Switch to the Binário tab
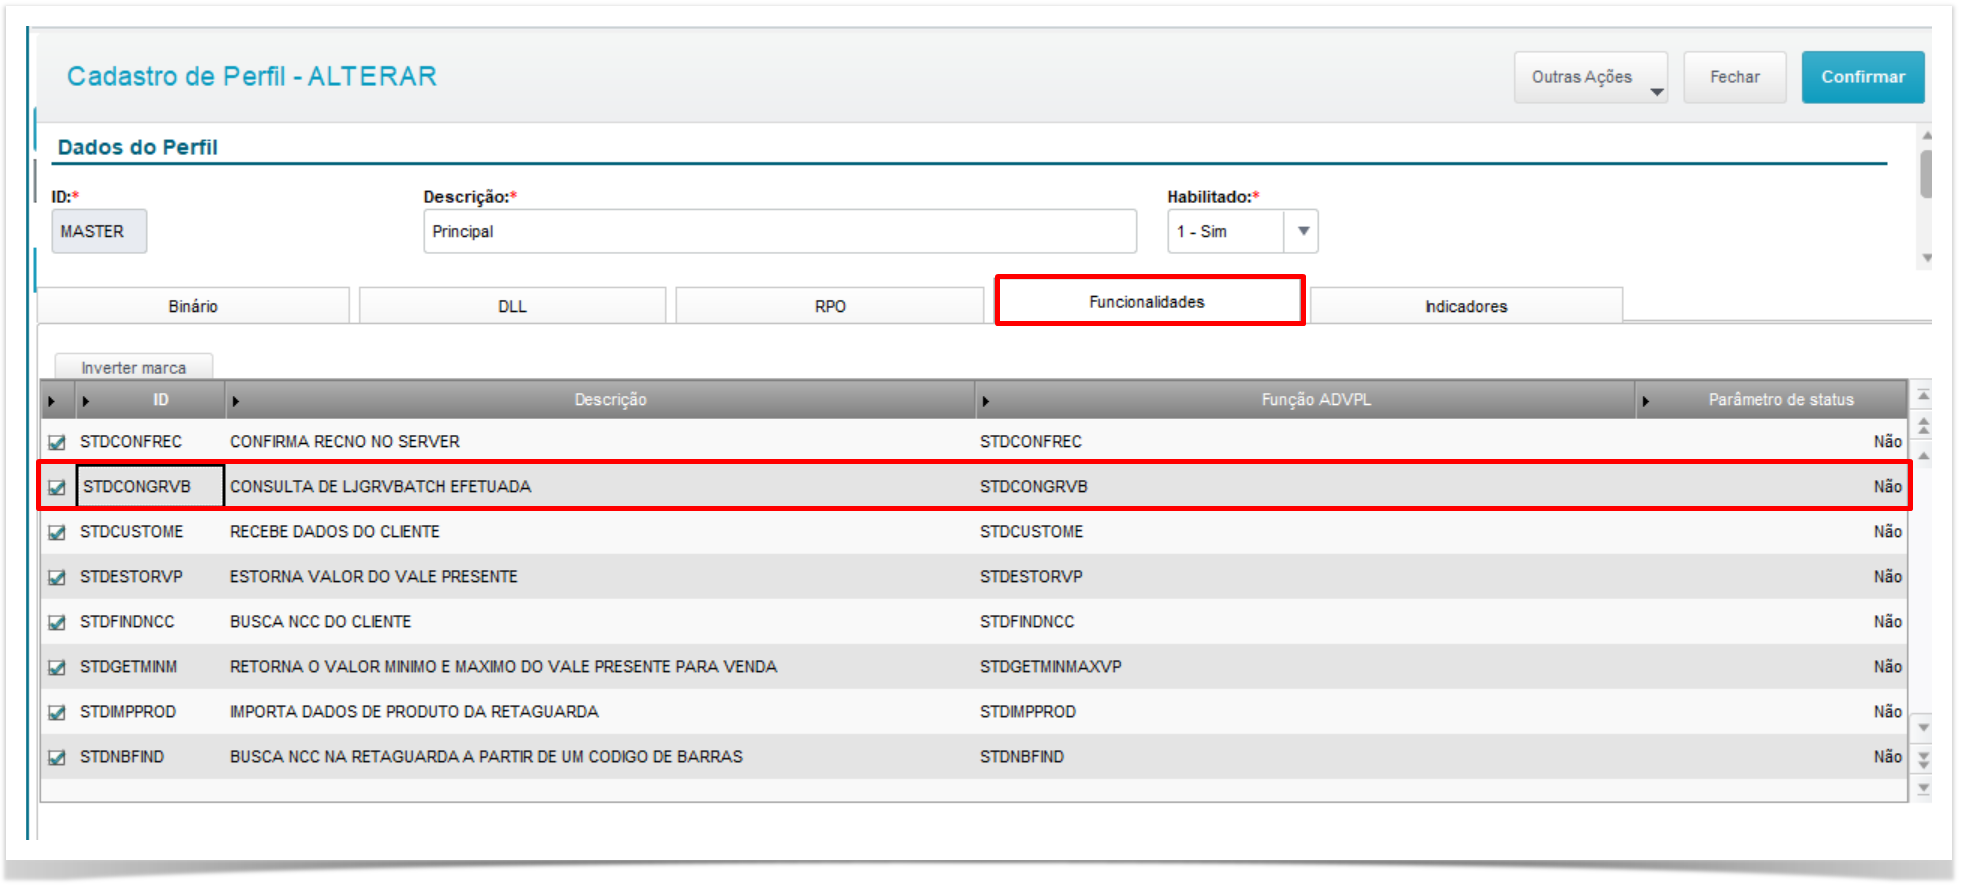 tap(193, 306)
